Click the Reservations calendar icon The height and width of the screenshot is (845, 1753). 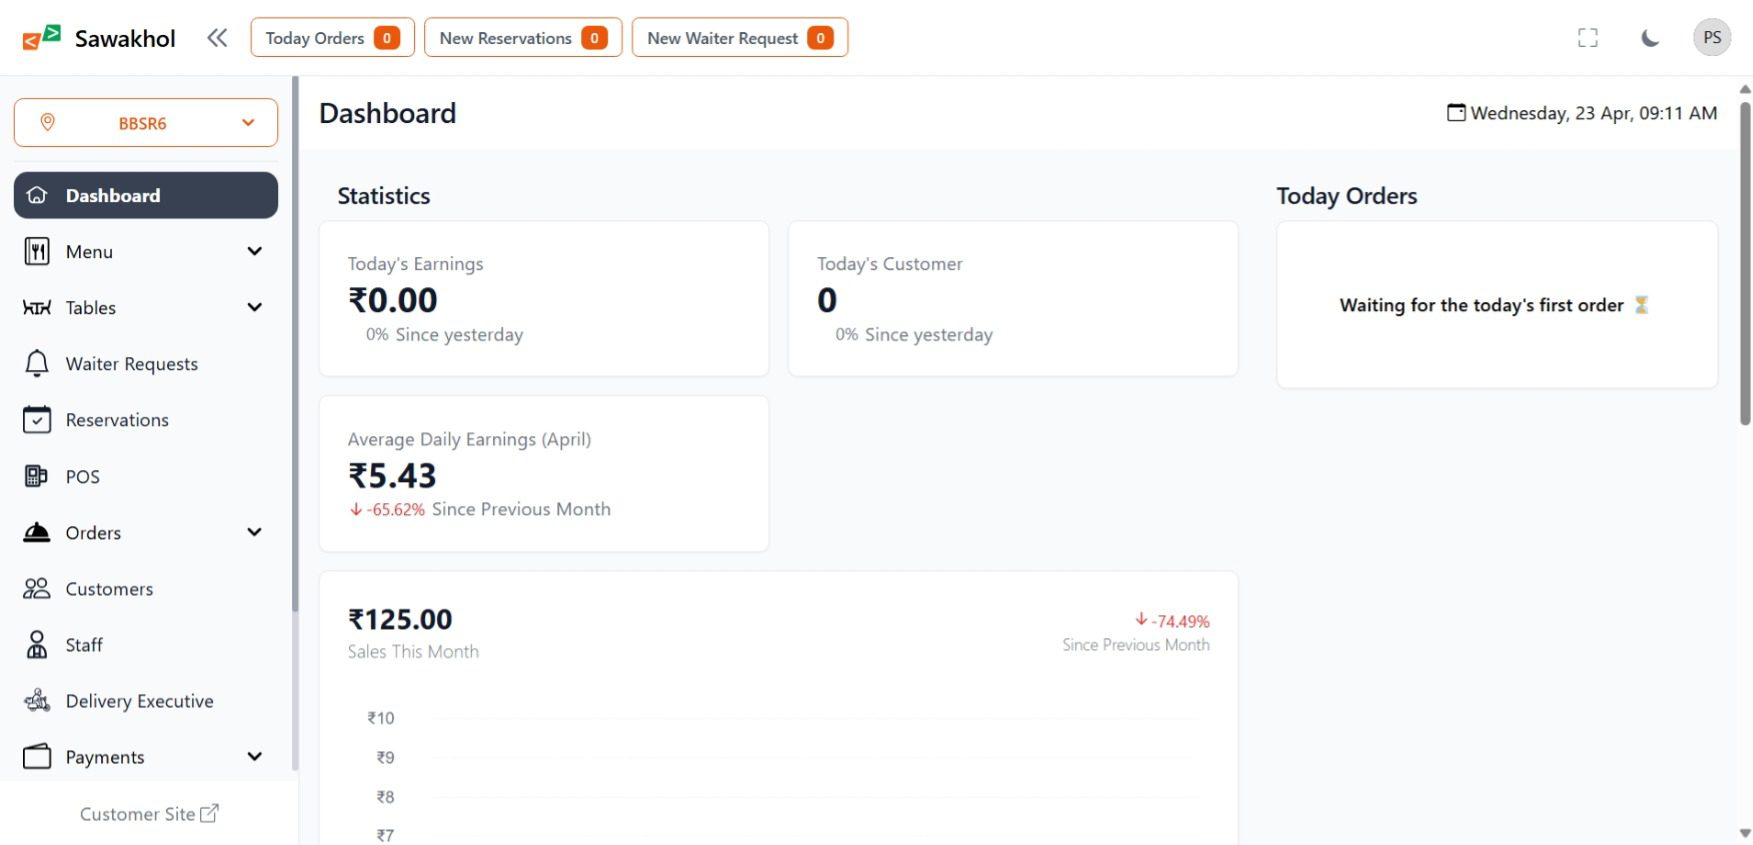[37, 420]
